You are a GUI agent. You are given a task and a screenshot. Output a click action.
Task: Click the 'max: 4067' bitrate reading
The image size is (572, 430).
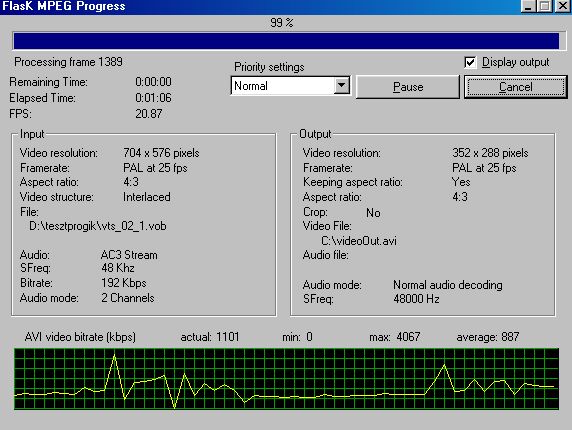(395, 337)
